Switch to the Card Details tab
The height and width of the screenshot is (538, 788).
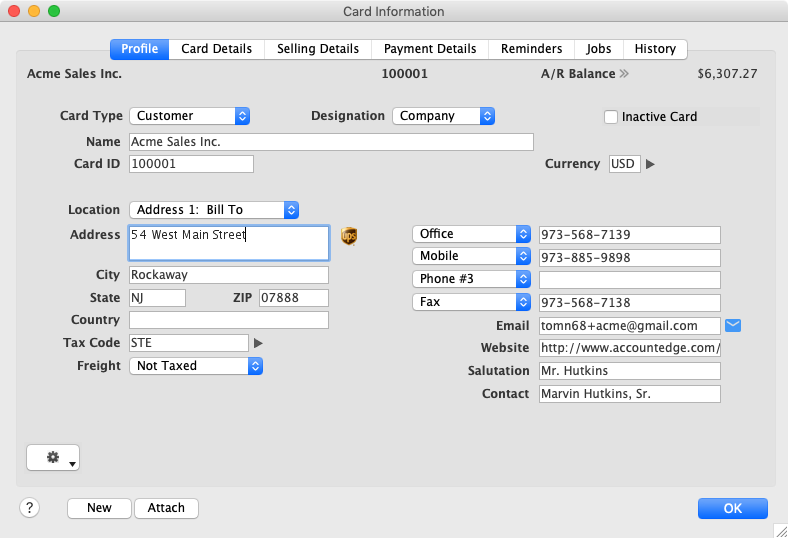216,49
